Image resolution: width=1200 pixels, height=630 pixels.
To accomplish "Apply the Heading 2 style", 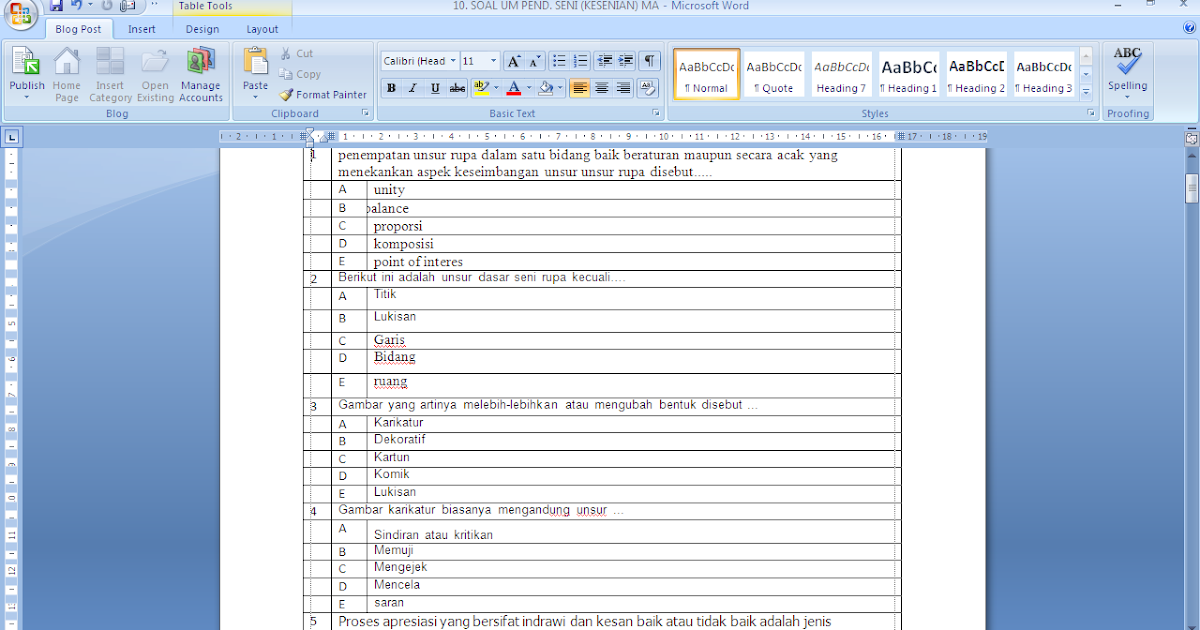I will (977, 74).
